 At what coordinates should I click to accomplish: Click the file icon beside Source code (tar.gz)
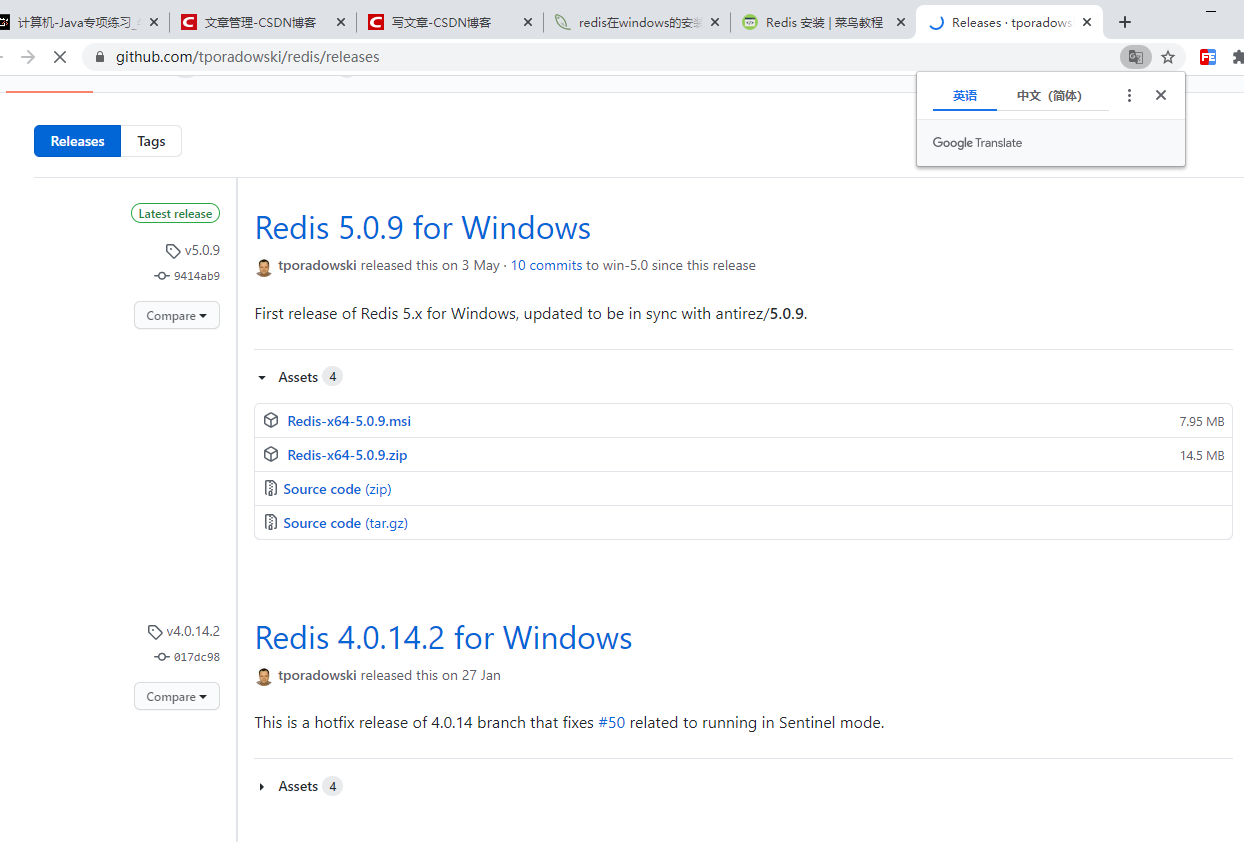(x=270, y=522)
